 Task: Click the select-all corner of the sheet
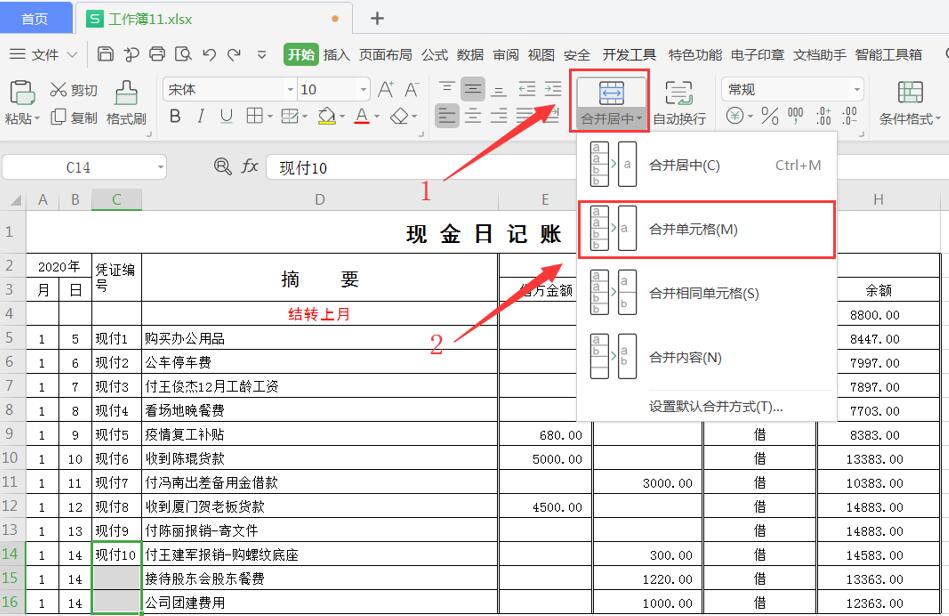coord(13,200)
